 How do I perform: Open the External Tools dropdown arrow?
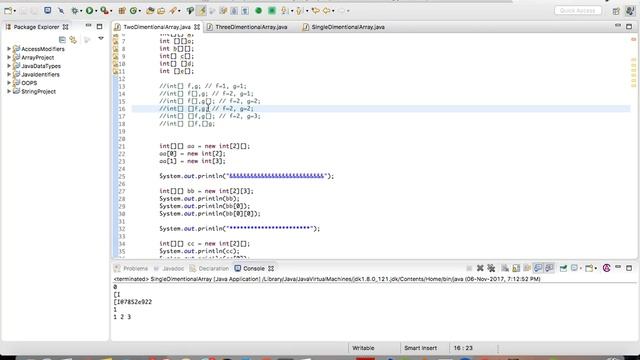(x=111, y=11)
